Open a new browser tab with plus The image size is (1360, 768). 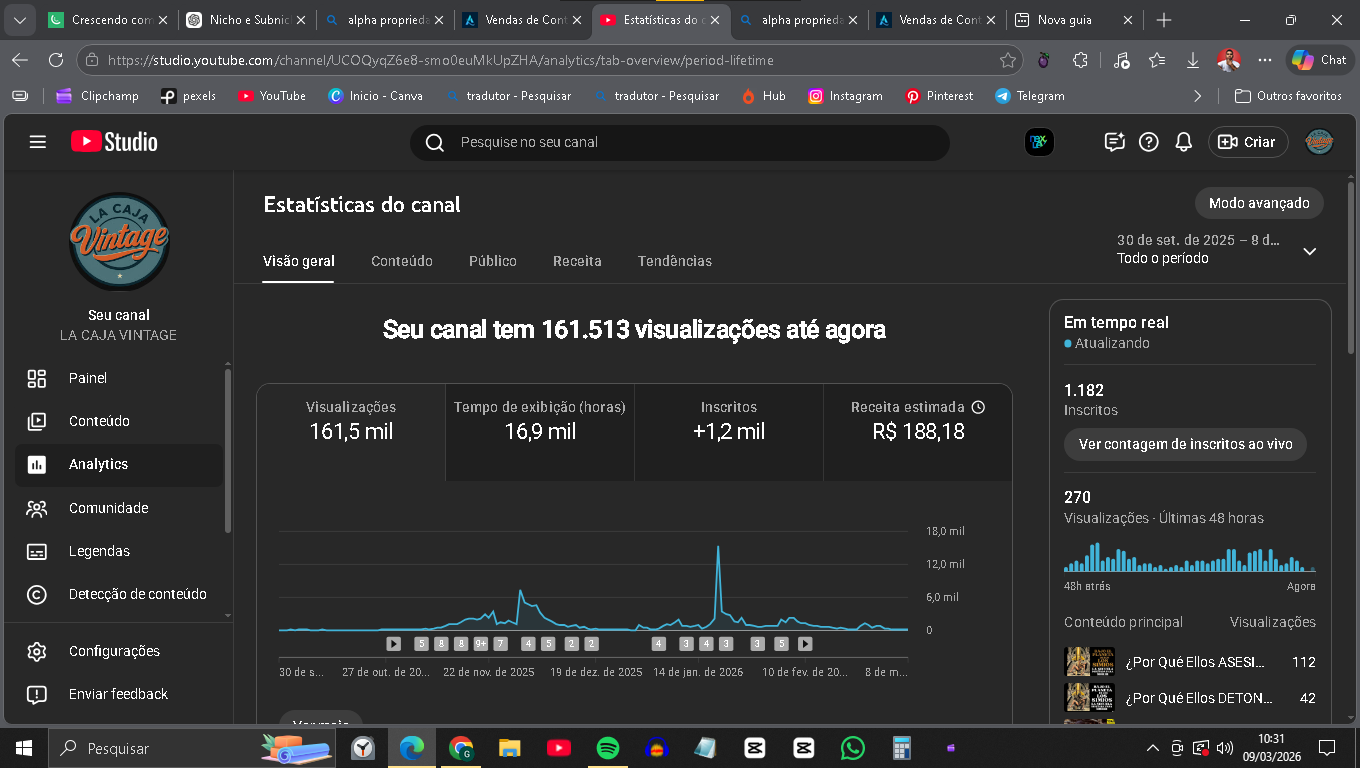click(x=1164, y=20)
